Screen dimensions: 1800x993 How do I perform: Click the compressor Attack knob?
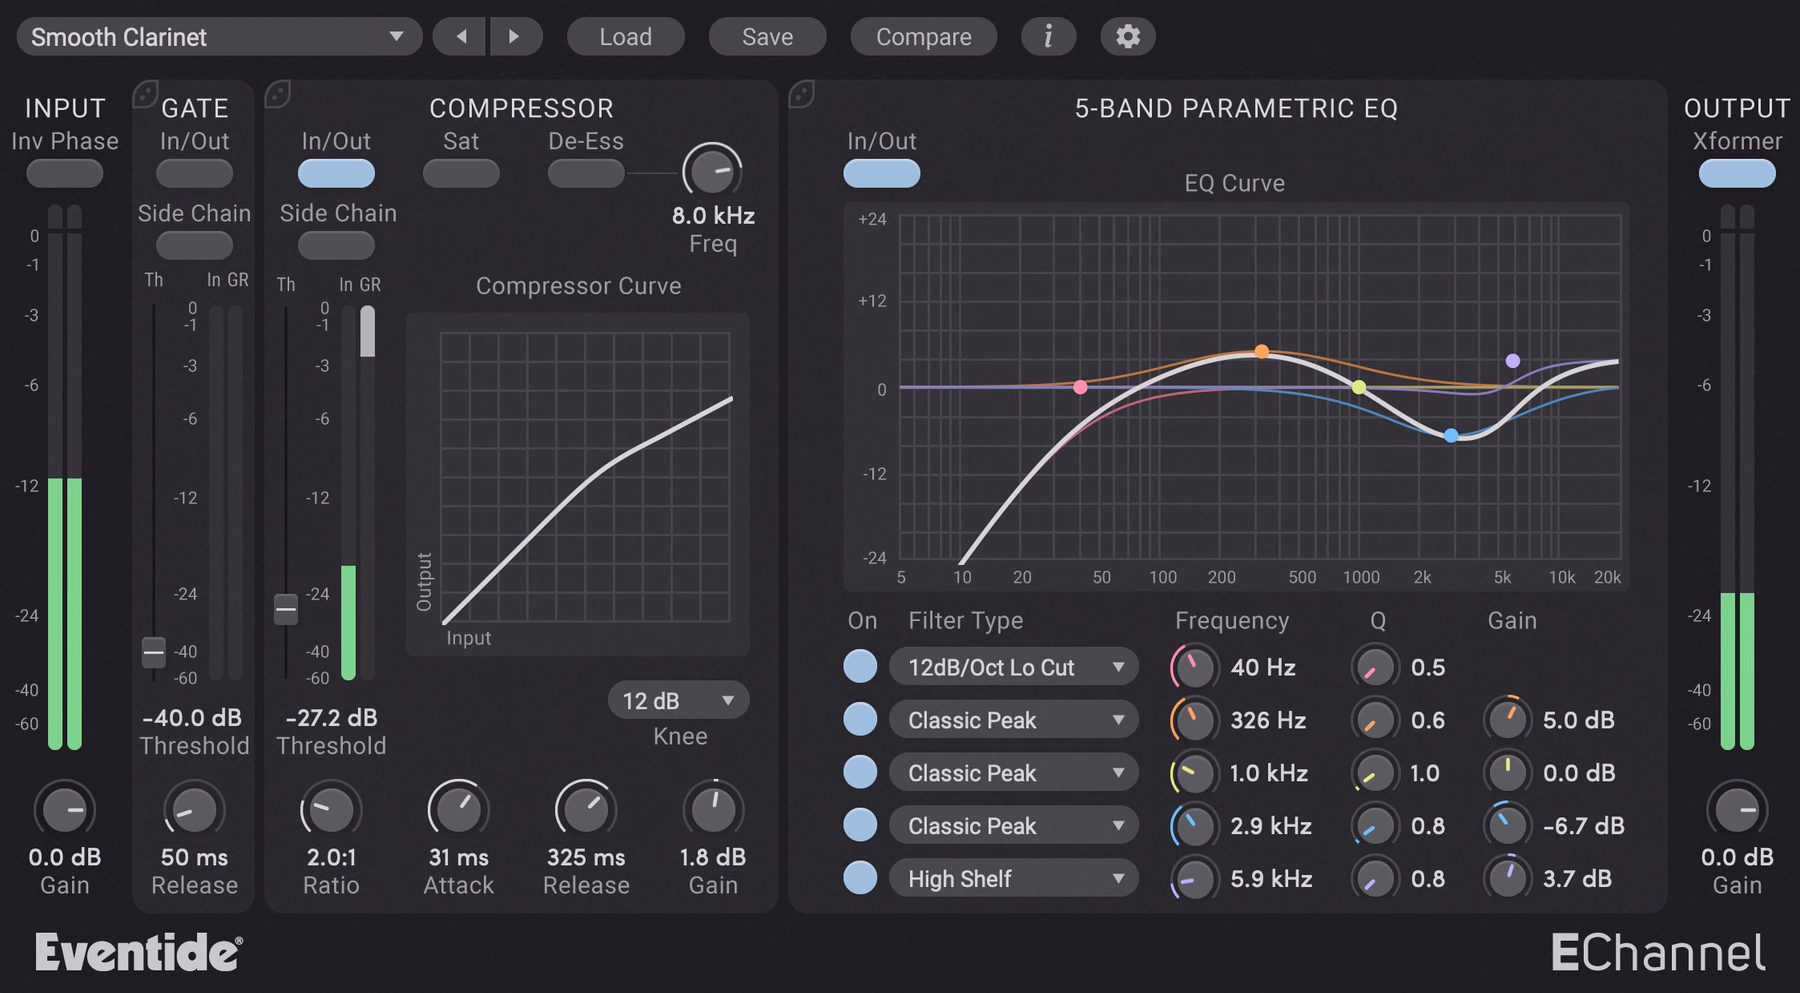point(459,809)
